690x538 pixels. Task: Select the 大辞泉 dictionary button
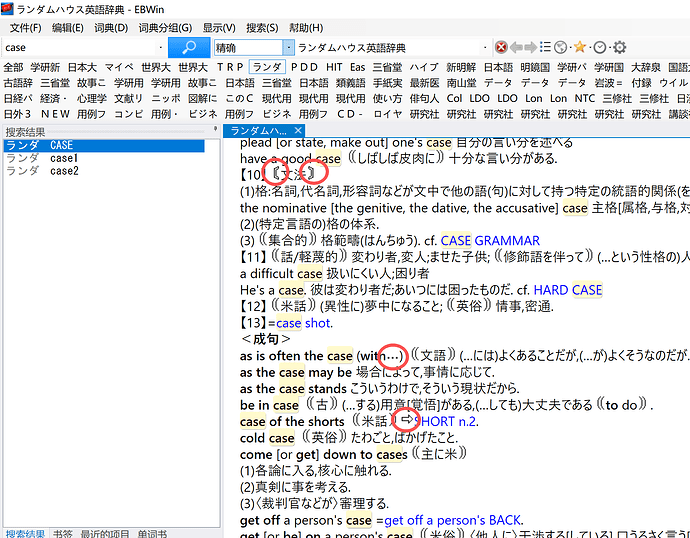[646, 67]
